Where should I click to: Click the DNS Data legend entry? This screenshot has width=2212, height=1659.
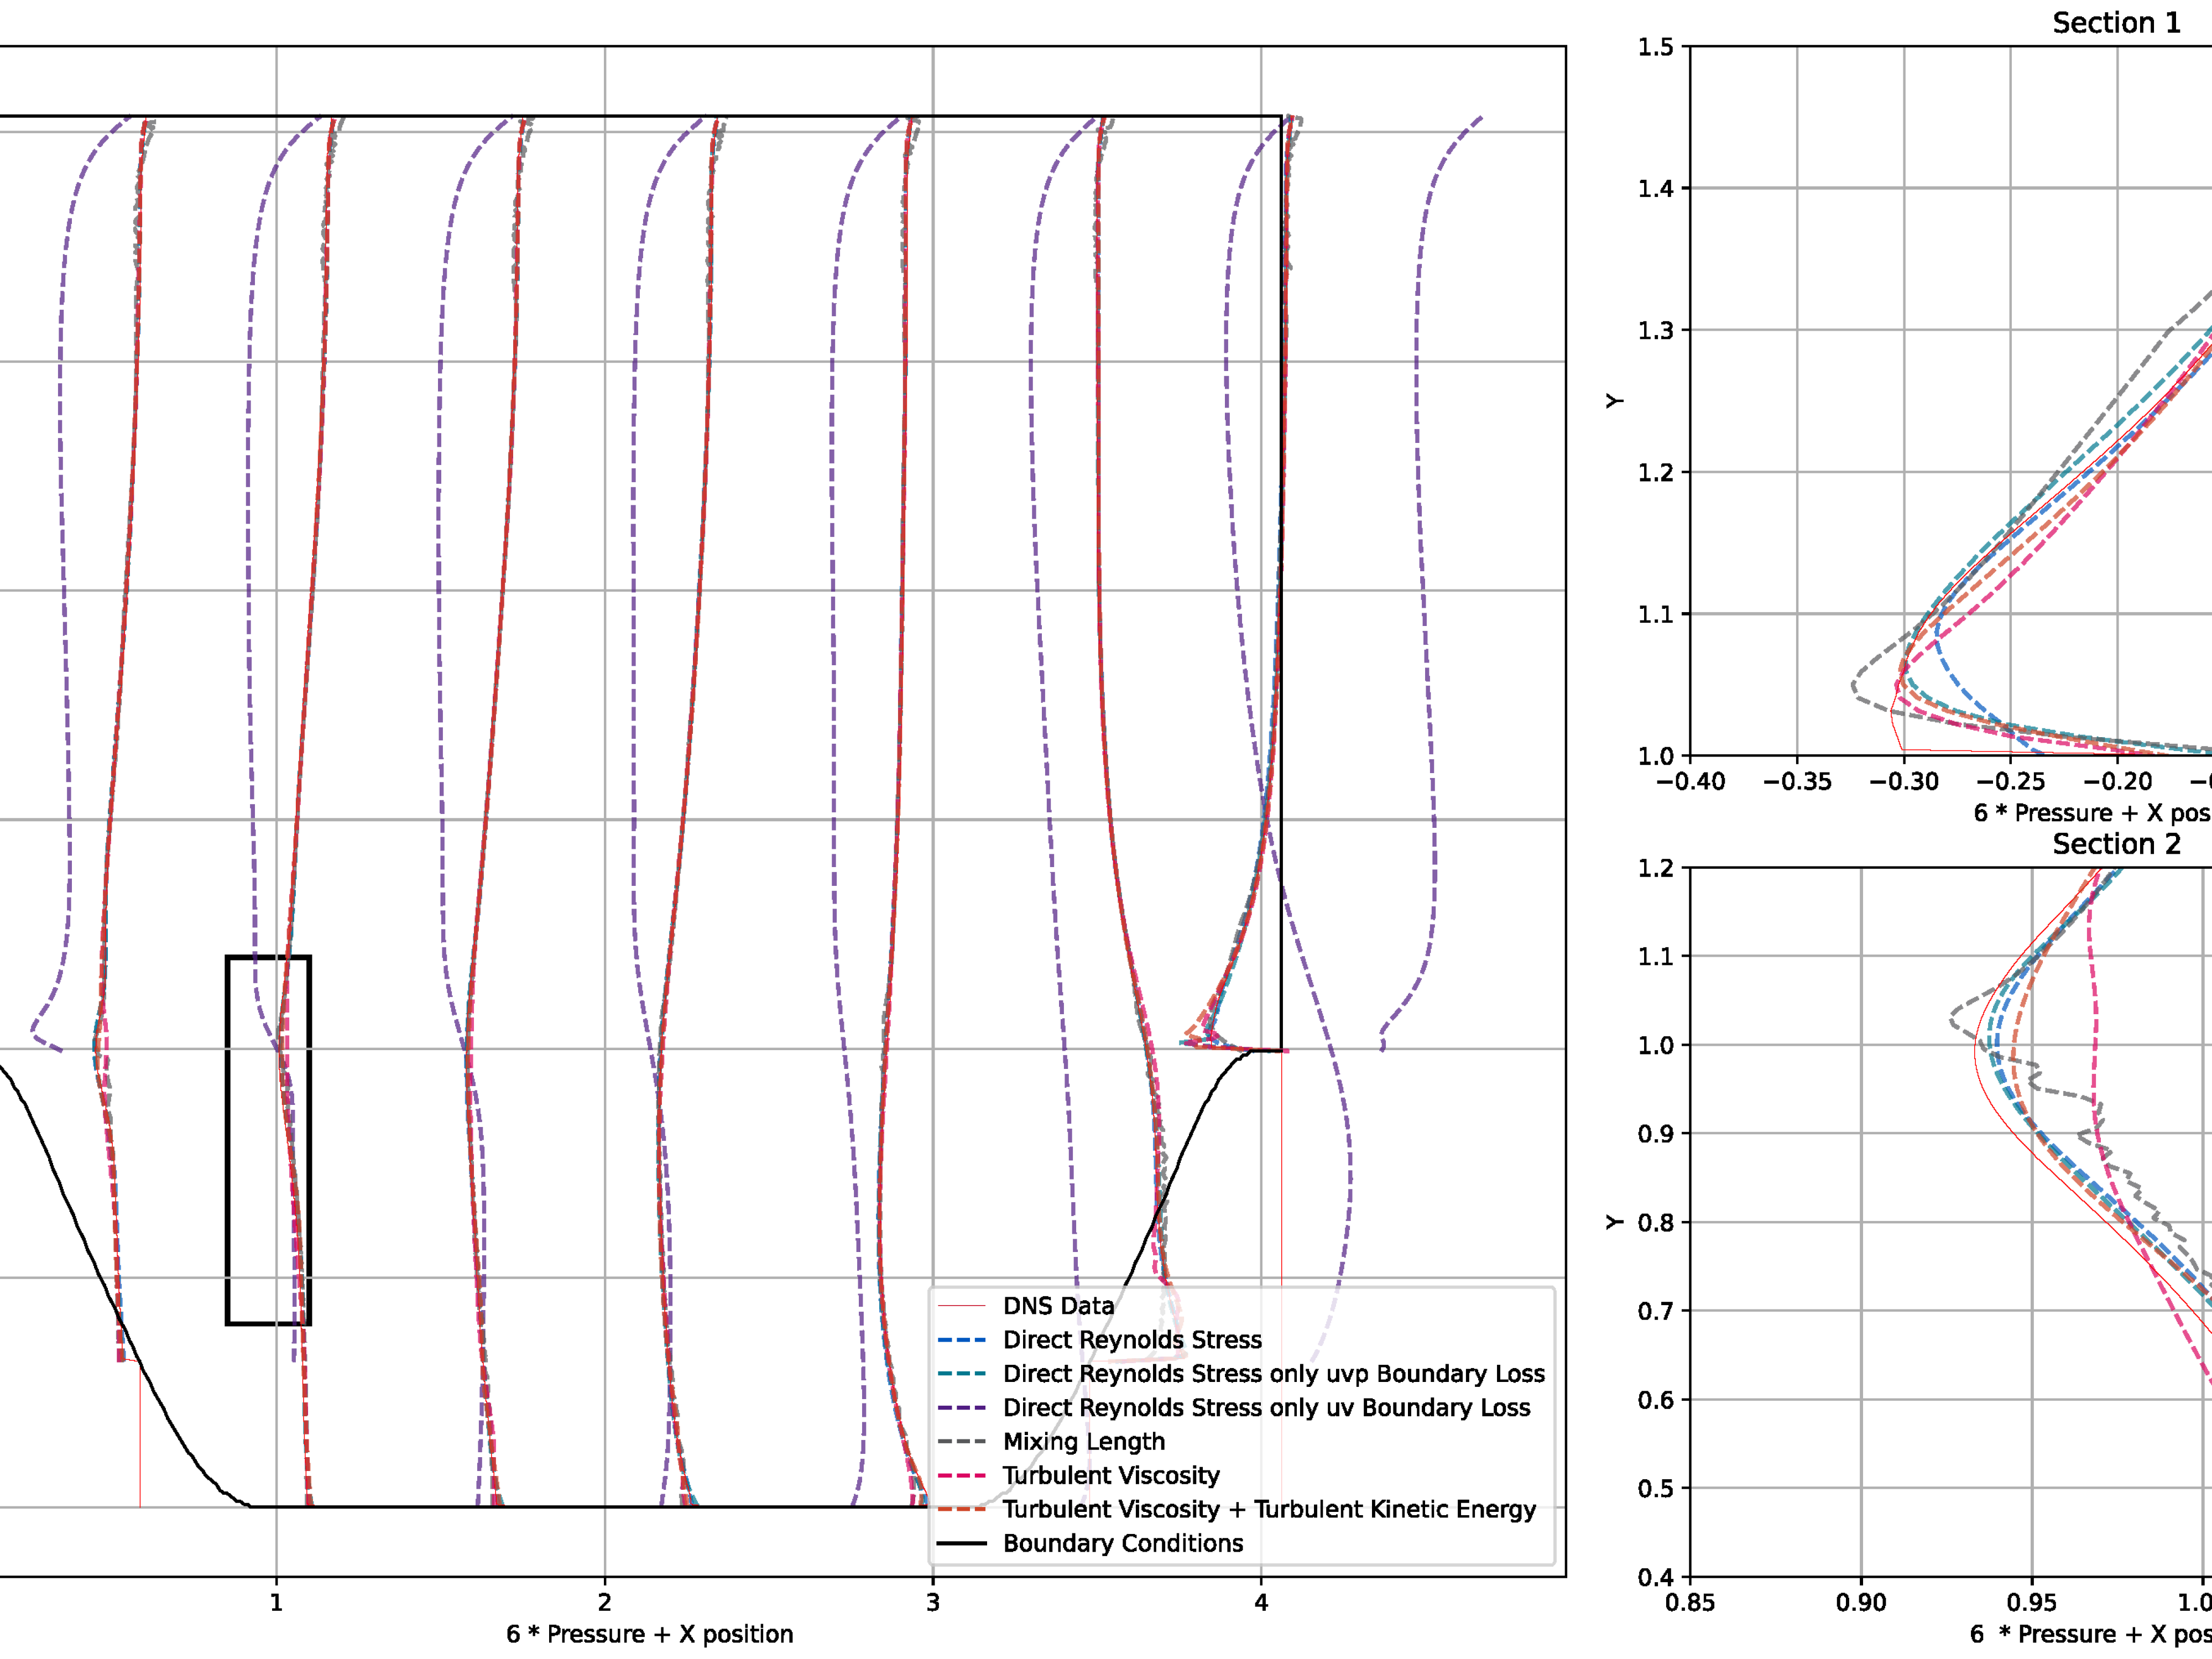point(1058,1306)
